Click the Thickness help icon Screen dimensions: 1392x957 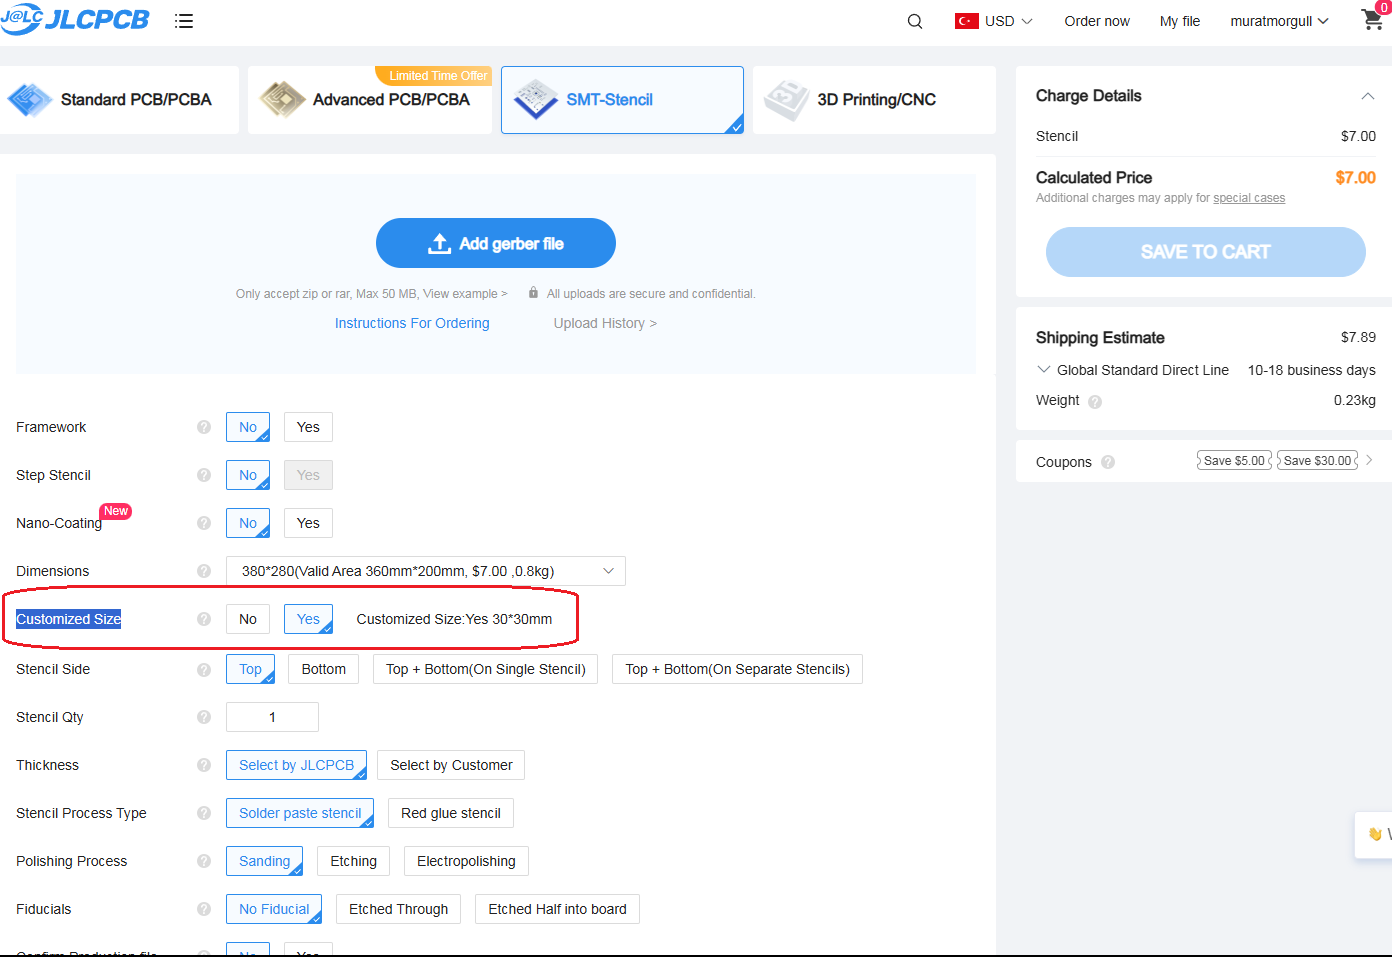coord(204,765)
